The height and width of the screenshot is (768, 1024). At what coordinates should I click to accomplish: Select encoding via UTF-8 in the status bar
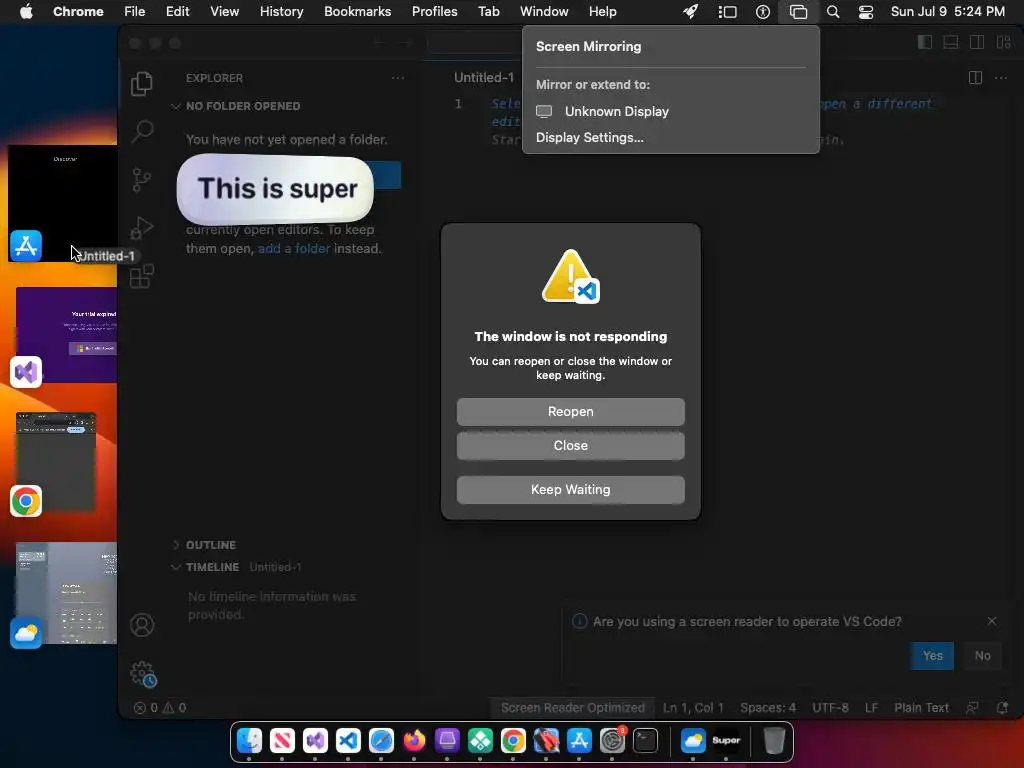point(830,707)
